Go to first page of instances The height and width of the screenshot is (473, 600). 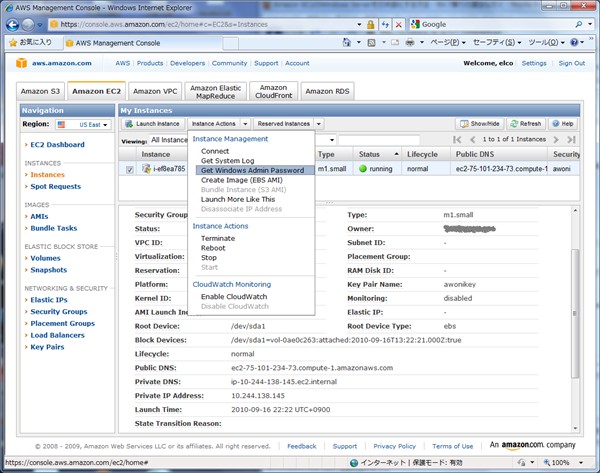(x=457, y=140)
